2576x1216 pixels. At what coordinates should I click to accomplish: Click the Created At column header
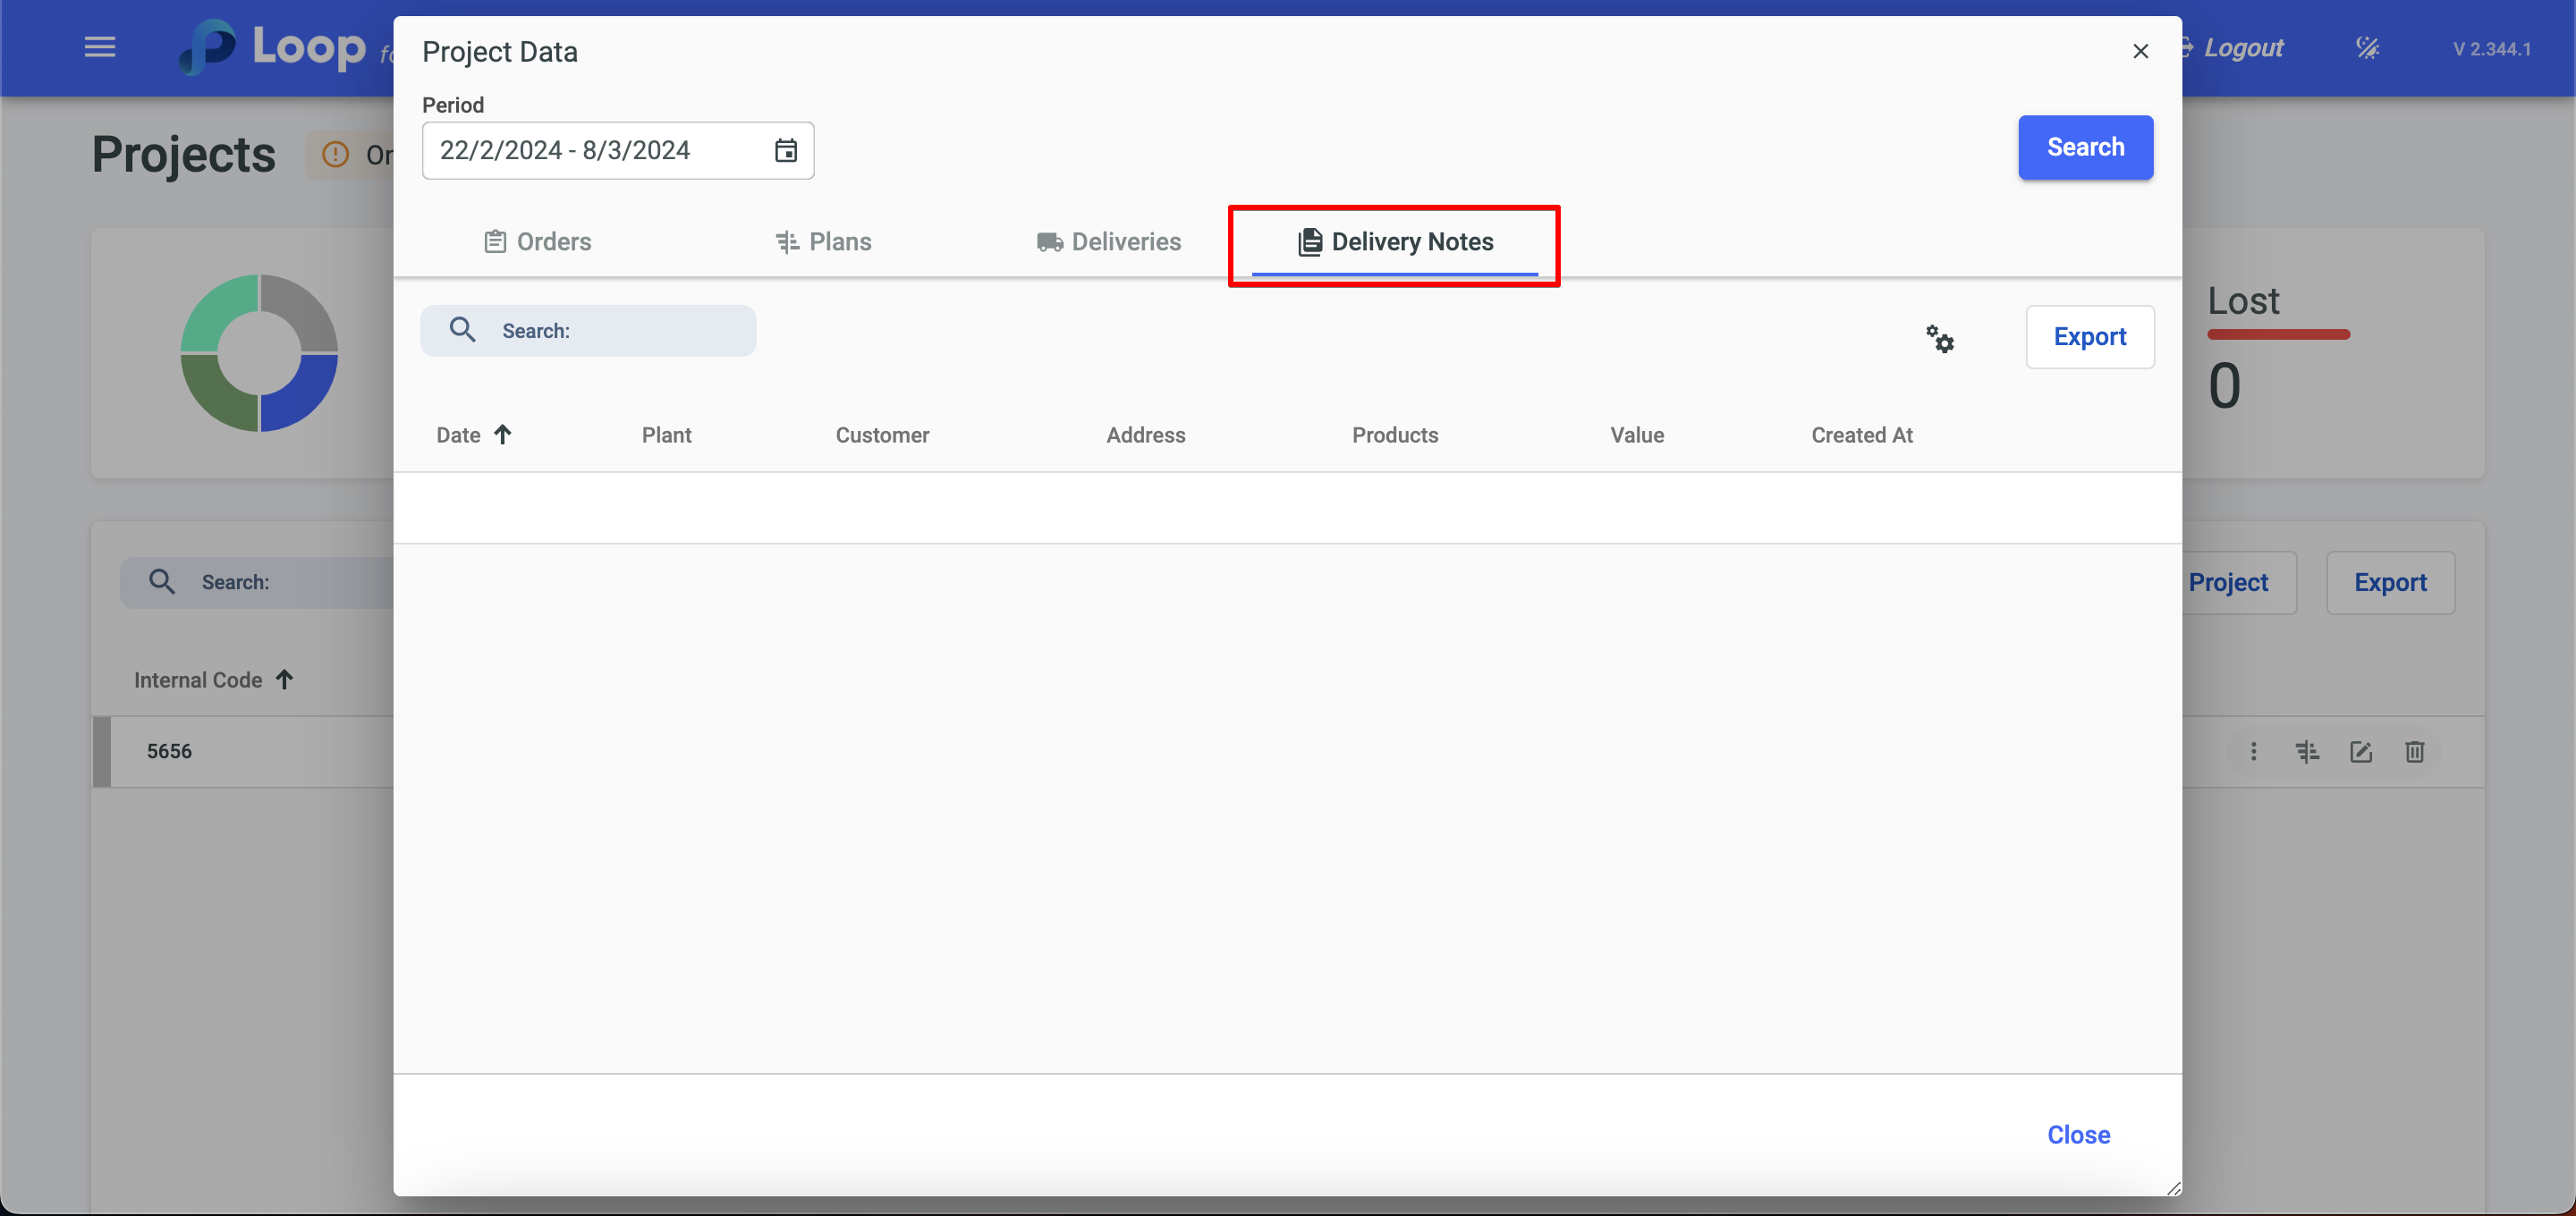click(1861, 435)
